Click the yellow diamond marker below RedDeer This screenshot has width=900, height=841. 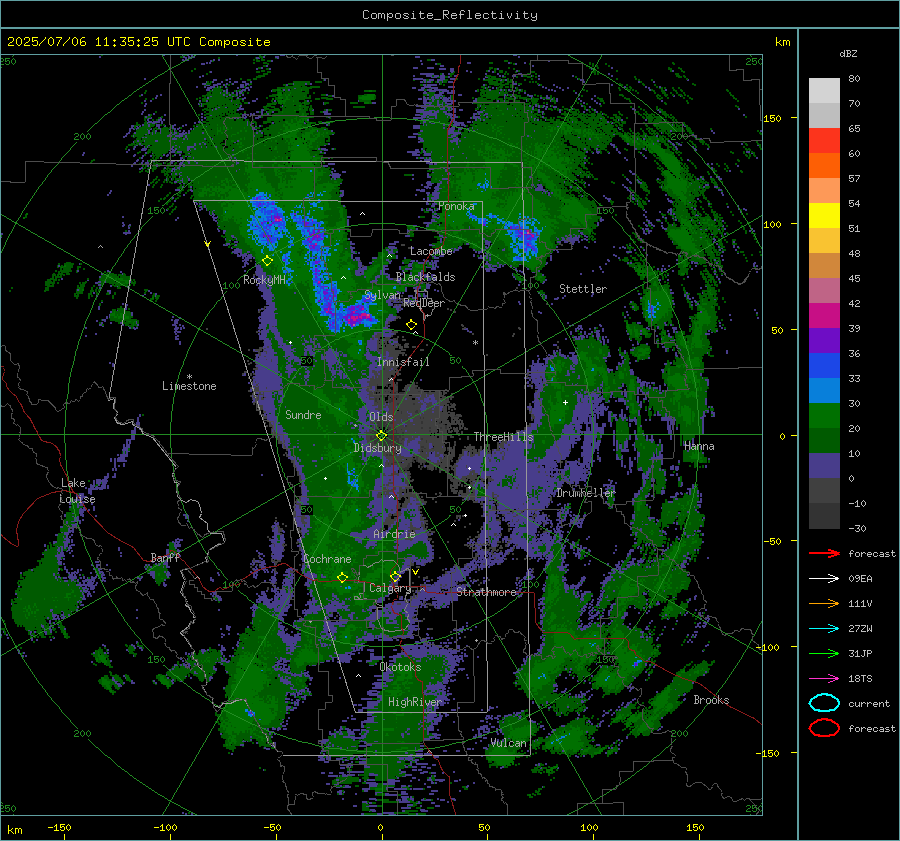pyautogui.click(x=411, y=325)
